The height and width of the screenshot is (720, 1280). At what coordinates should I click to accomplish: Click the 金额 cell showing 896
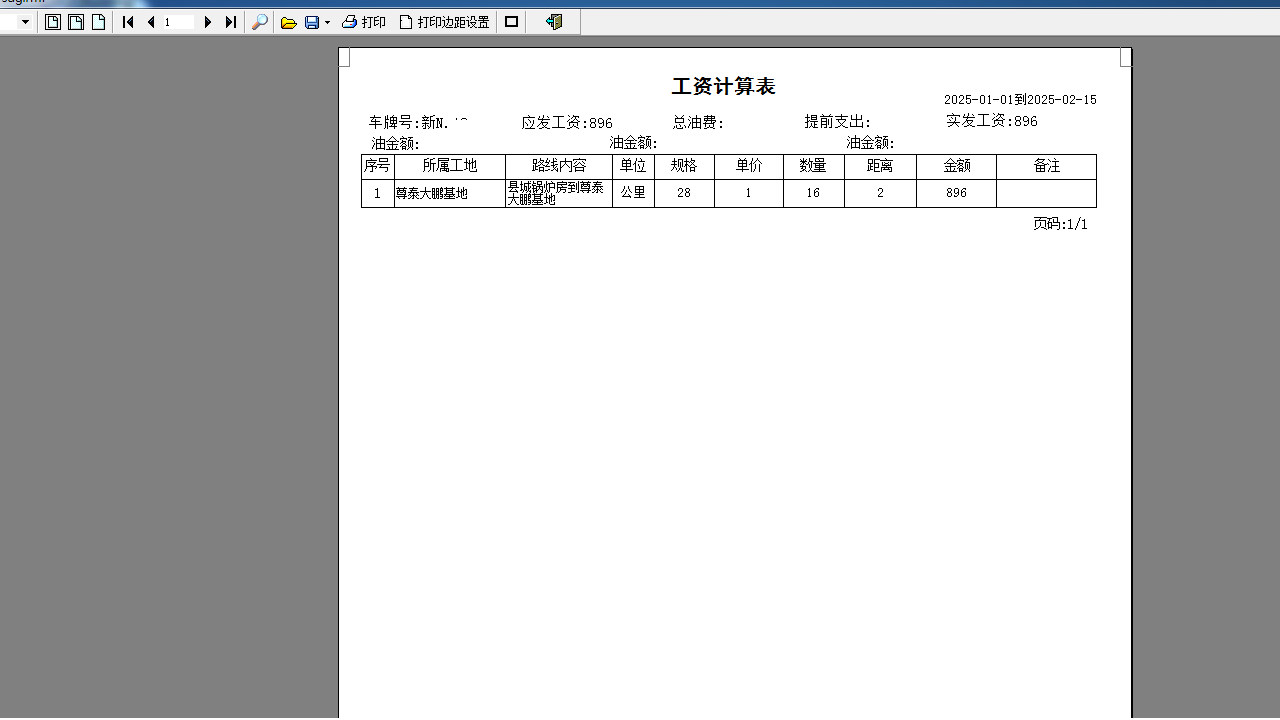(956, 193)
